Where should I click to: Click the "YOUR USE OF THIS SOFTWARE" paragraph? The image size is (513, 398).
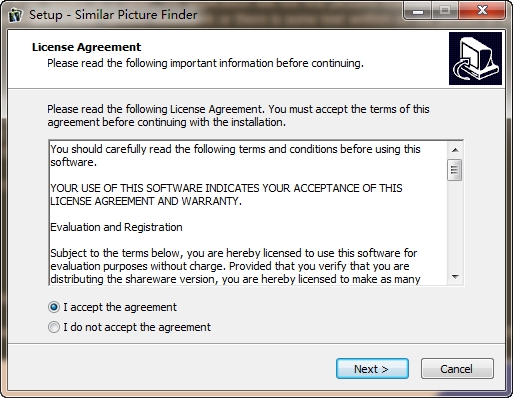click(226, 195)
